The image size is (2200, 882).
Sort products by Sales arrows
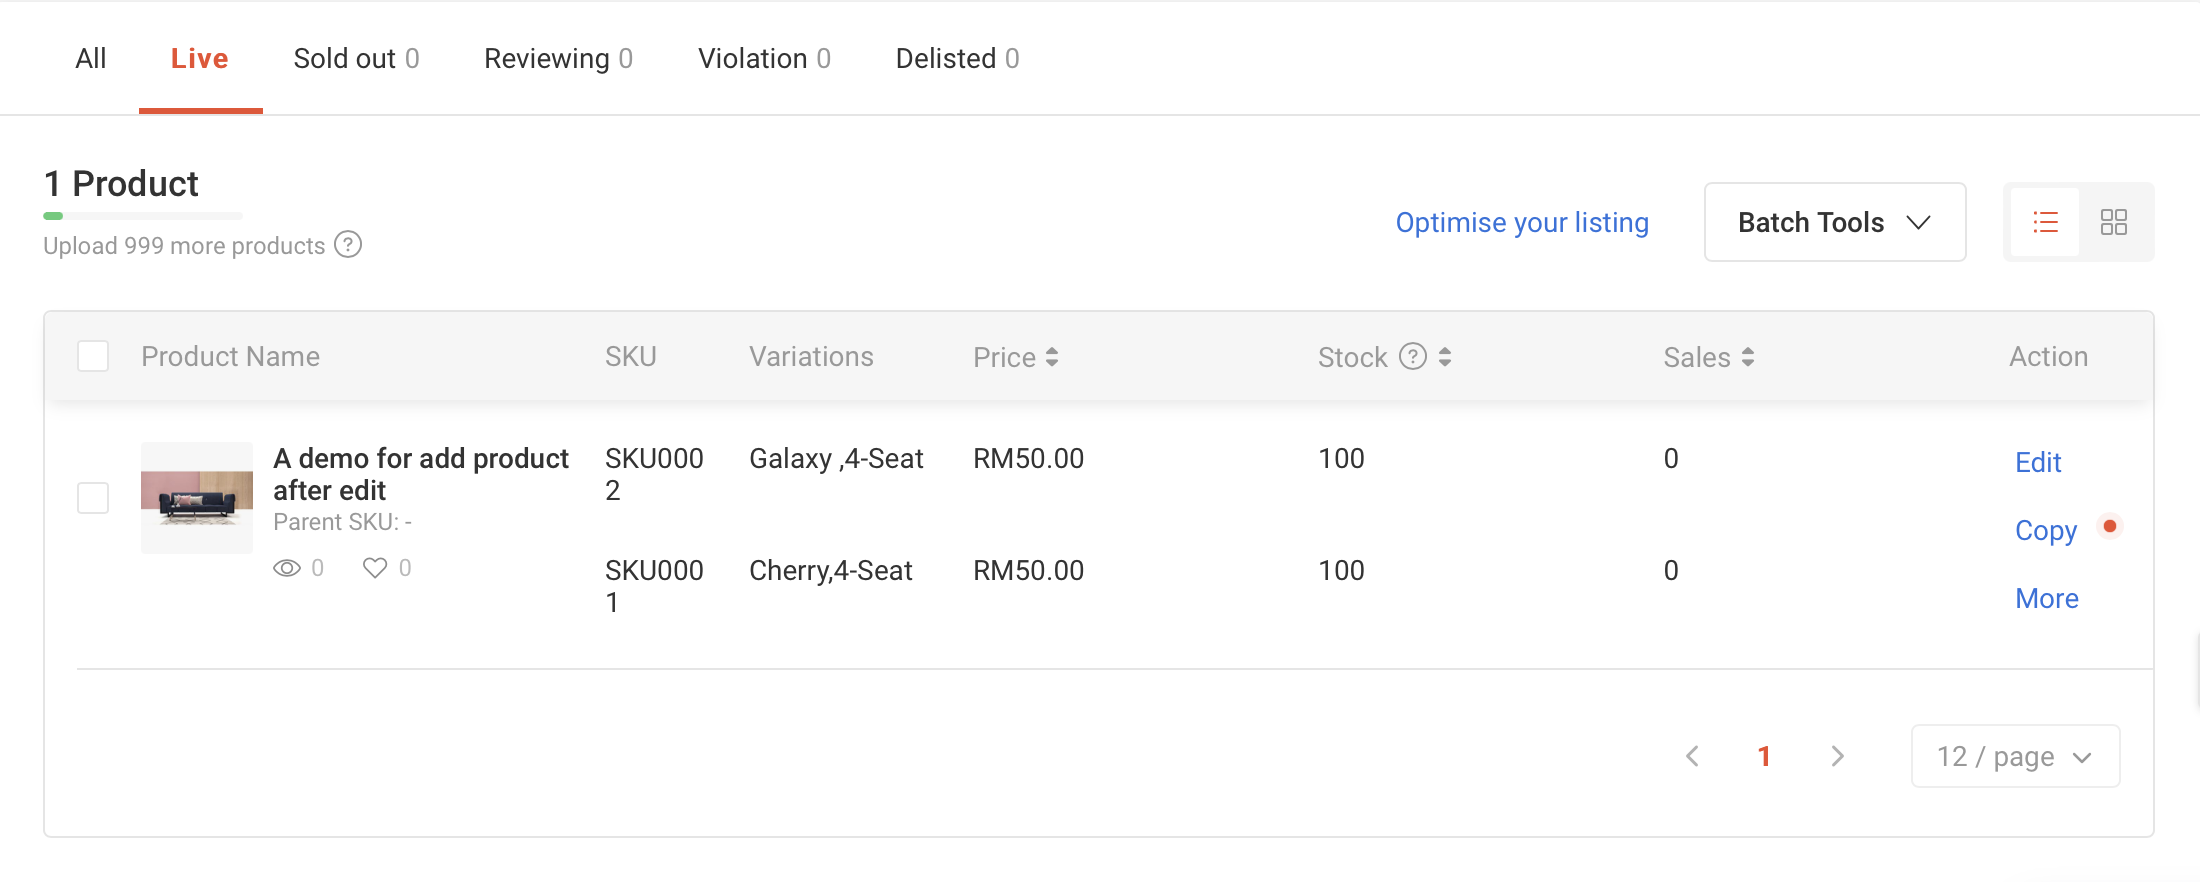(1747, 357)
